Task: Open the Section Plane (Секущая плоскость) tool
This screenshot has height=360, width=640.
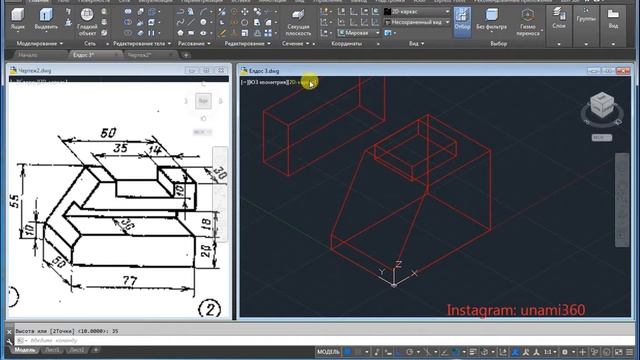Action: pos(298,22)
